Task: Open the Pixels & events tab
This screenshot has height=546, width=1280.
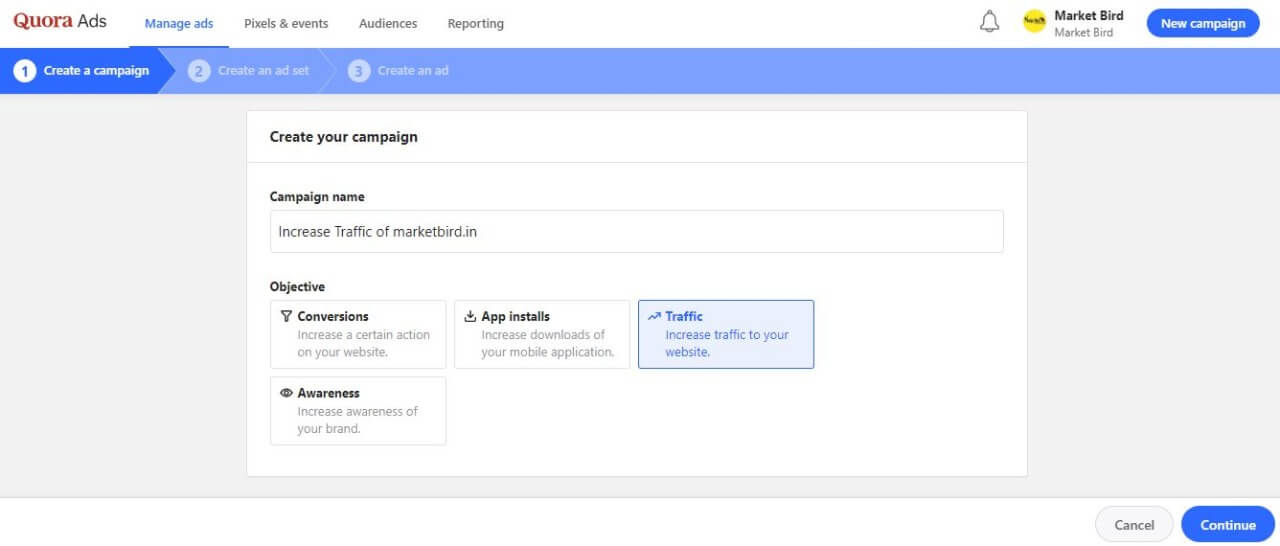Action: click(x=286, y=24)
